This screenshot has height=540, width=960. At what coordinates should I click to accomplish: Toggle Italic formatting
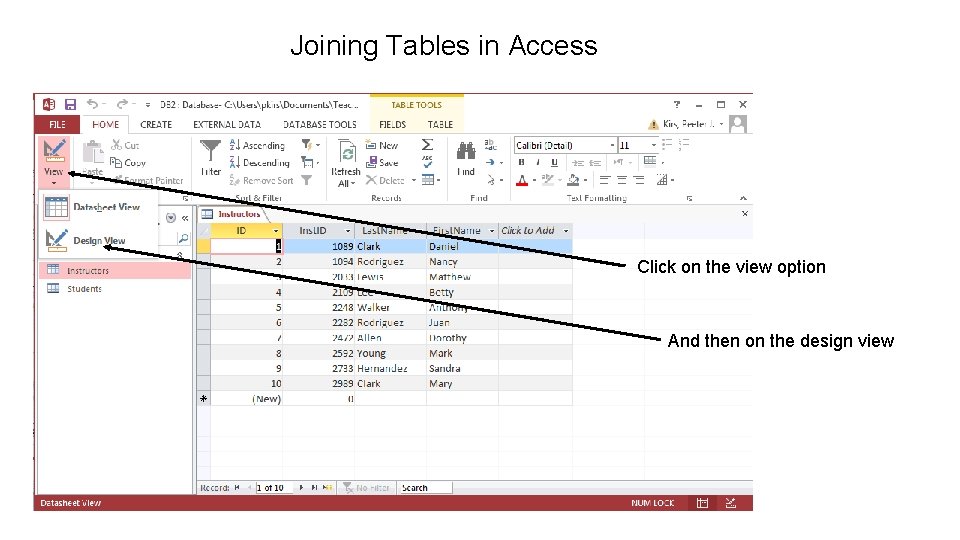coord(538,162)
